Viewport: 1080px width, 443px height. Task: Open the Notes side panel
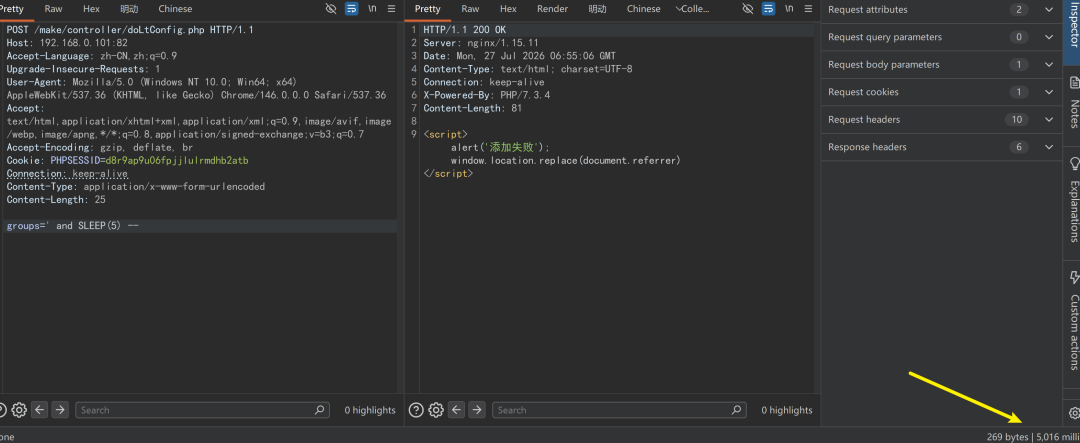[x=1072, y=102]
